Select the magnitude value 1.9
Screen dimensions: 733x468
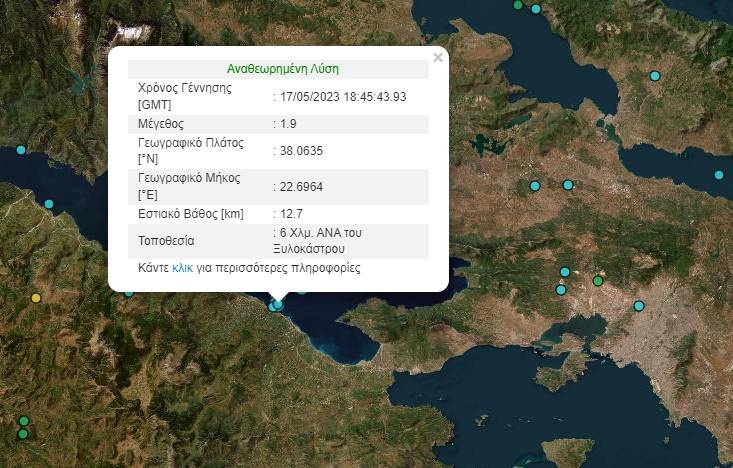pyautogui.click(x=289, y=124)
